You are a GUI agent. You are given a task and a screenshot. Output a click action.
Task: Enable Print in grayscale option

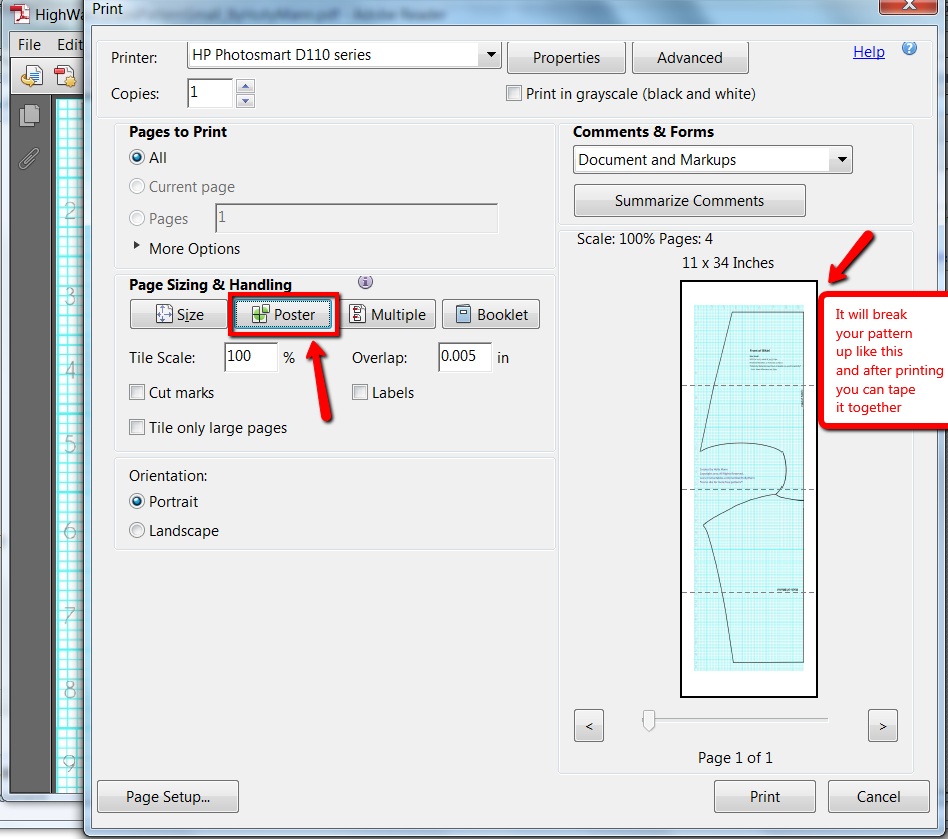[x=513, y=93]
